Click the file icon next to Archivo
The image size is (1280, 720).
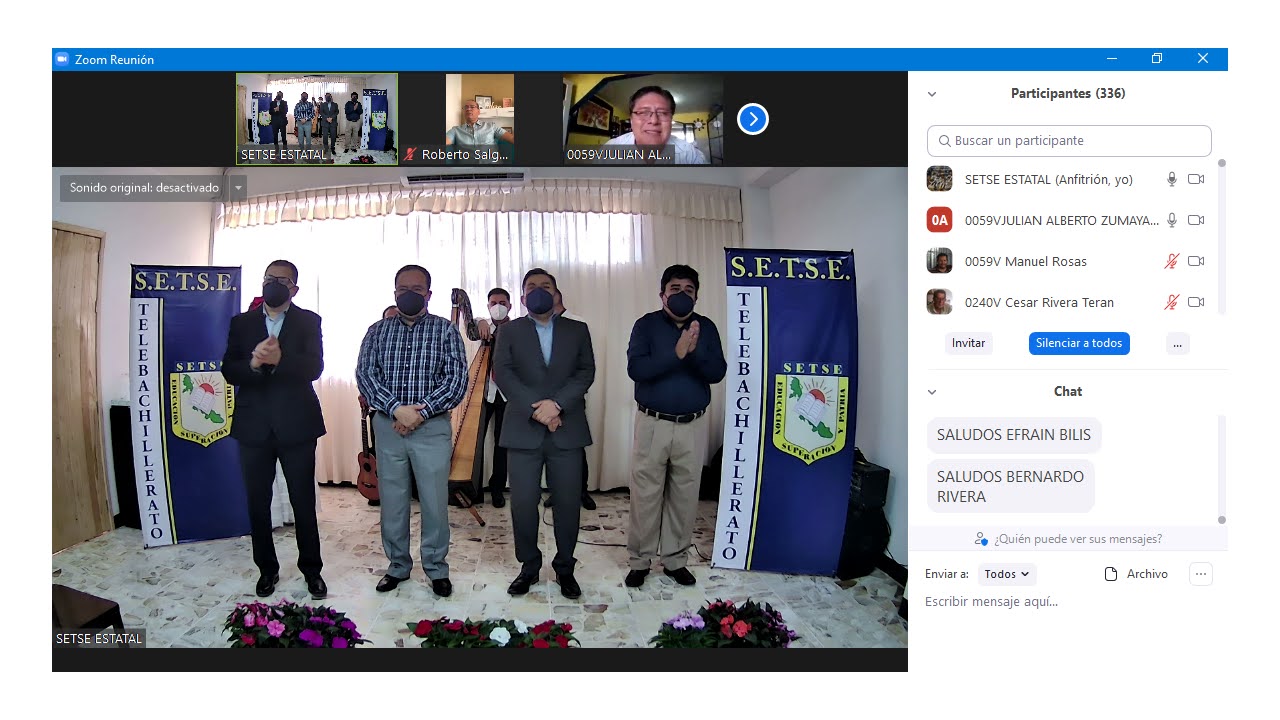coord(1110,574)
